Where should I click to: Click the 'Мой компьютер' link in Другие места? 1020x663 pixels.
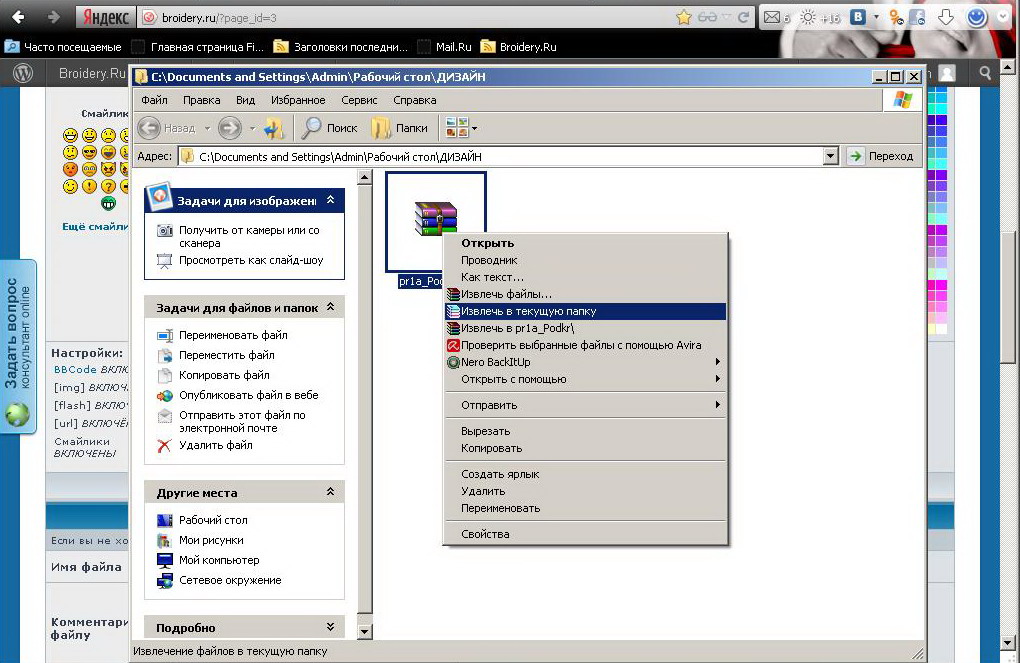(x=219, y=560)
